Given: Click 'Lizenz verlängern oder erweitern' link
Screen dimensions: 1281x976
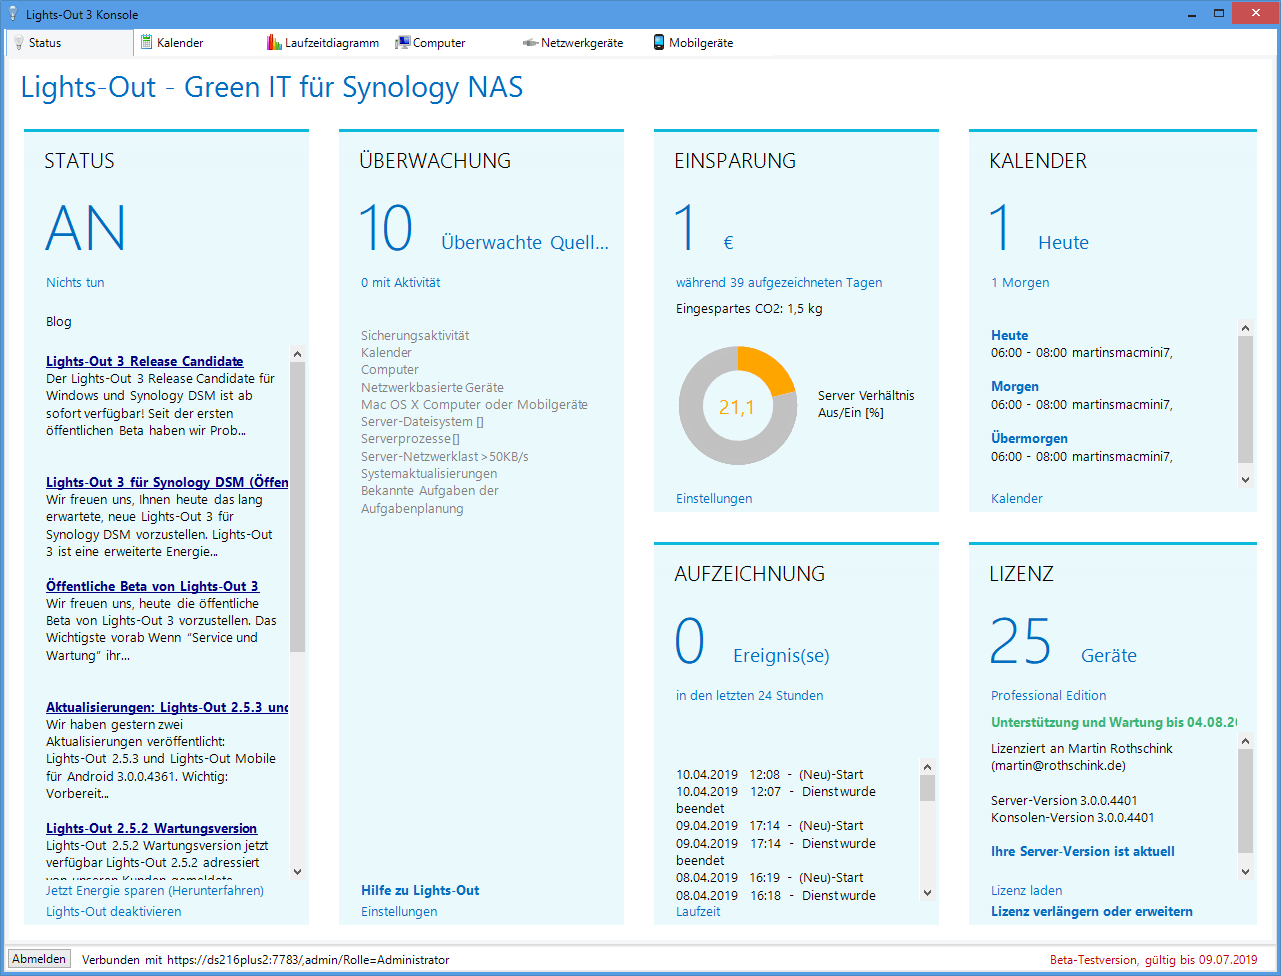Looking at the screenshot, I should click(1092, 912).
